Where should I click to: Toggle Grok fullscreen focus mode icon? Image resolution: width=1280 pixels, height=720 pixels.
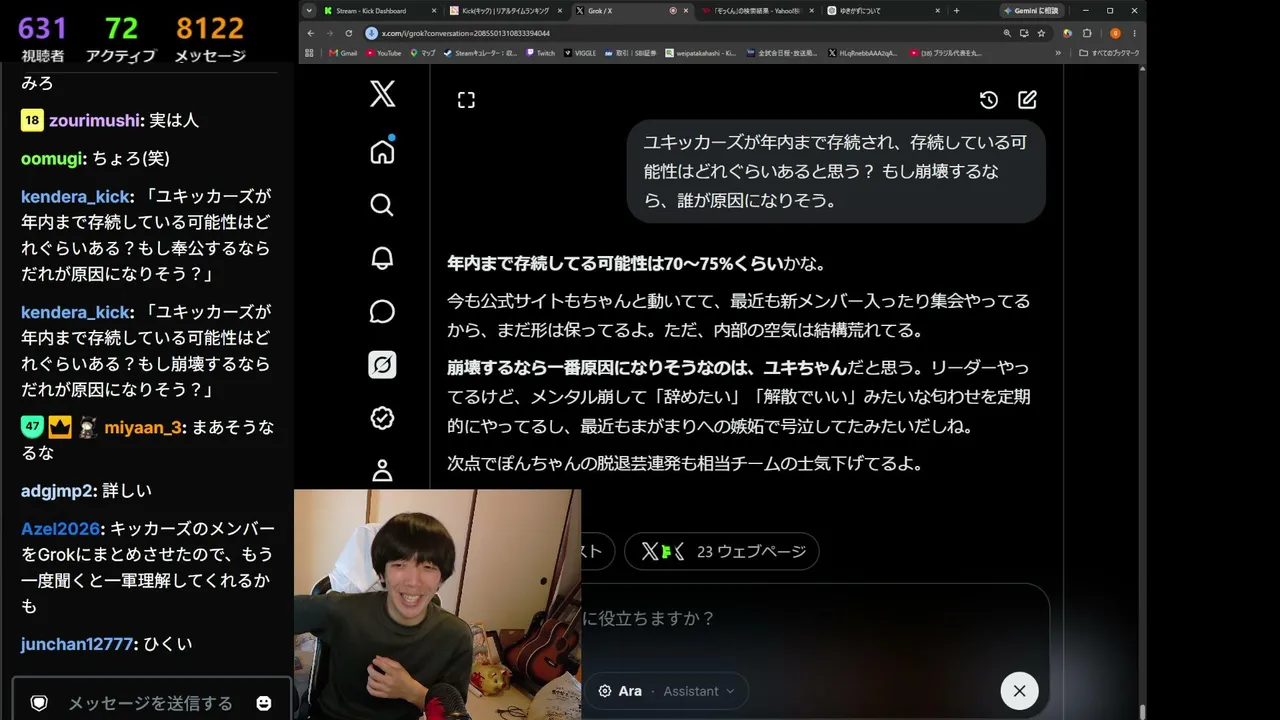466,100
